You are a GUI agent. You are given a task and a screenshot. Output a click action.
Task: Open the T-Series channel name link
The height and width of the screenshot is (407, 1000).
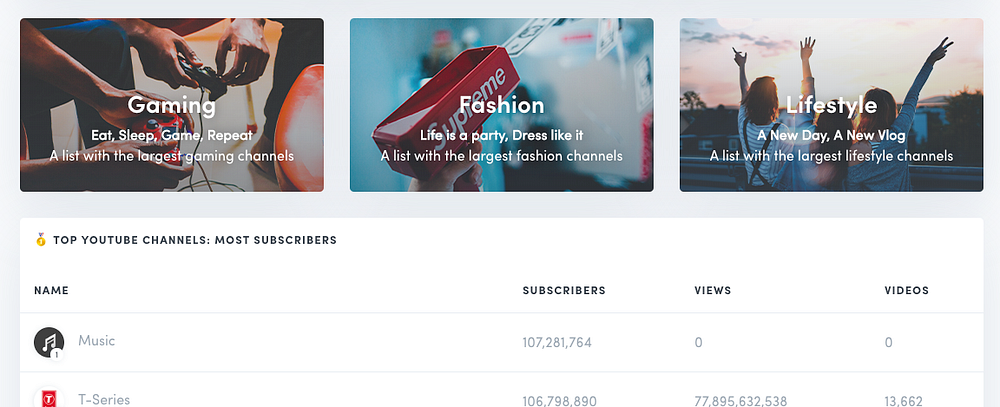point(104,400)
